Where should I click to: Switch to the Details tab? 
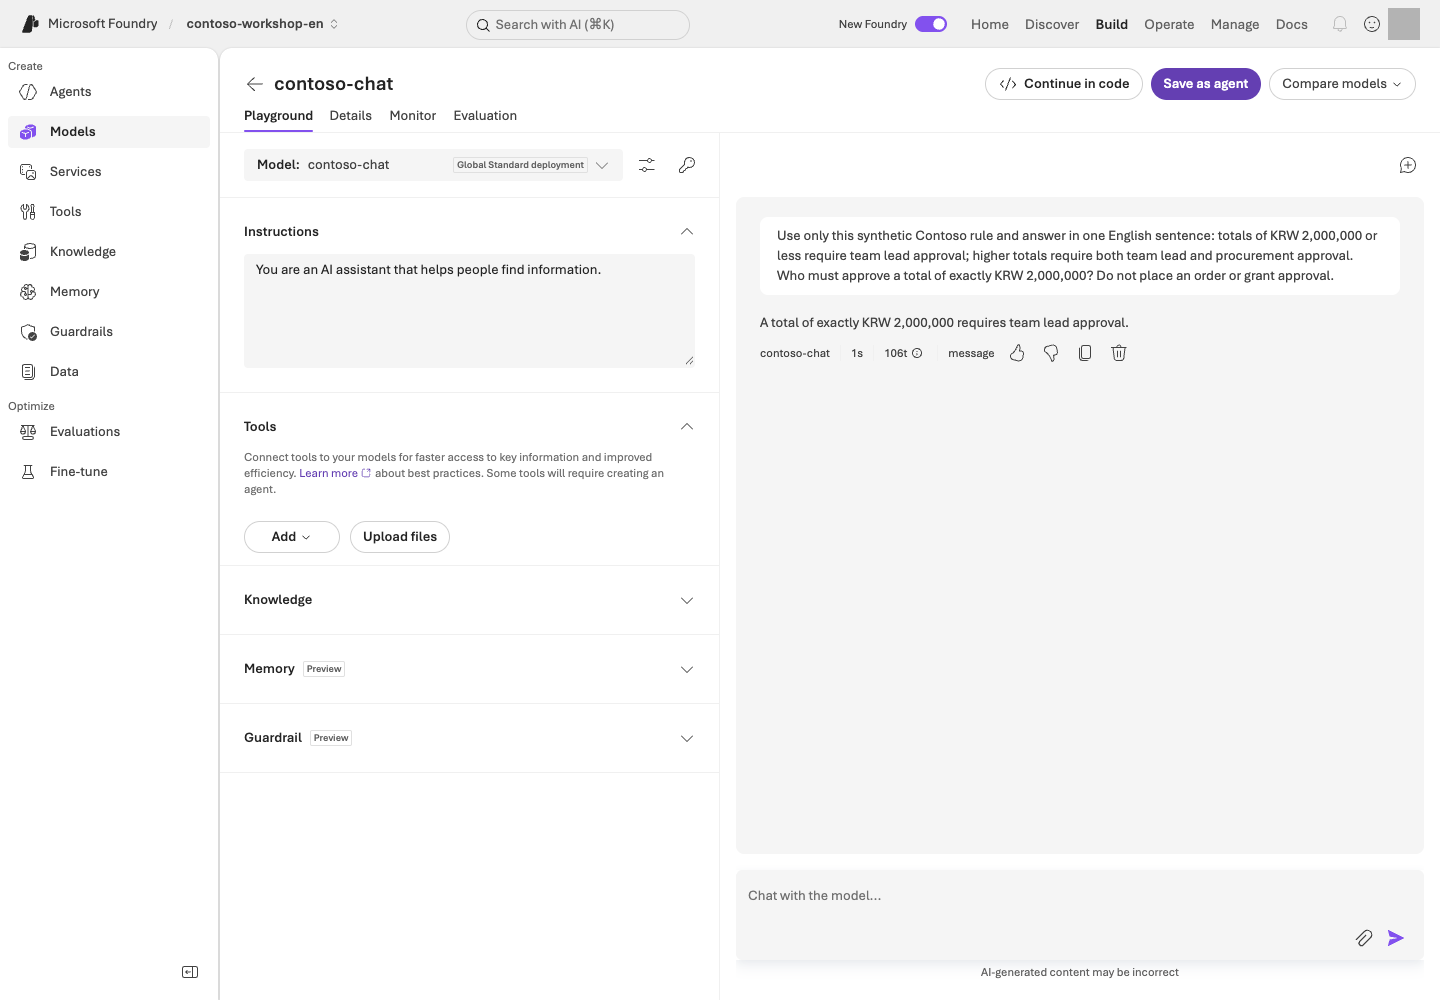(351, 116)
